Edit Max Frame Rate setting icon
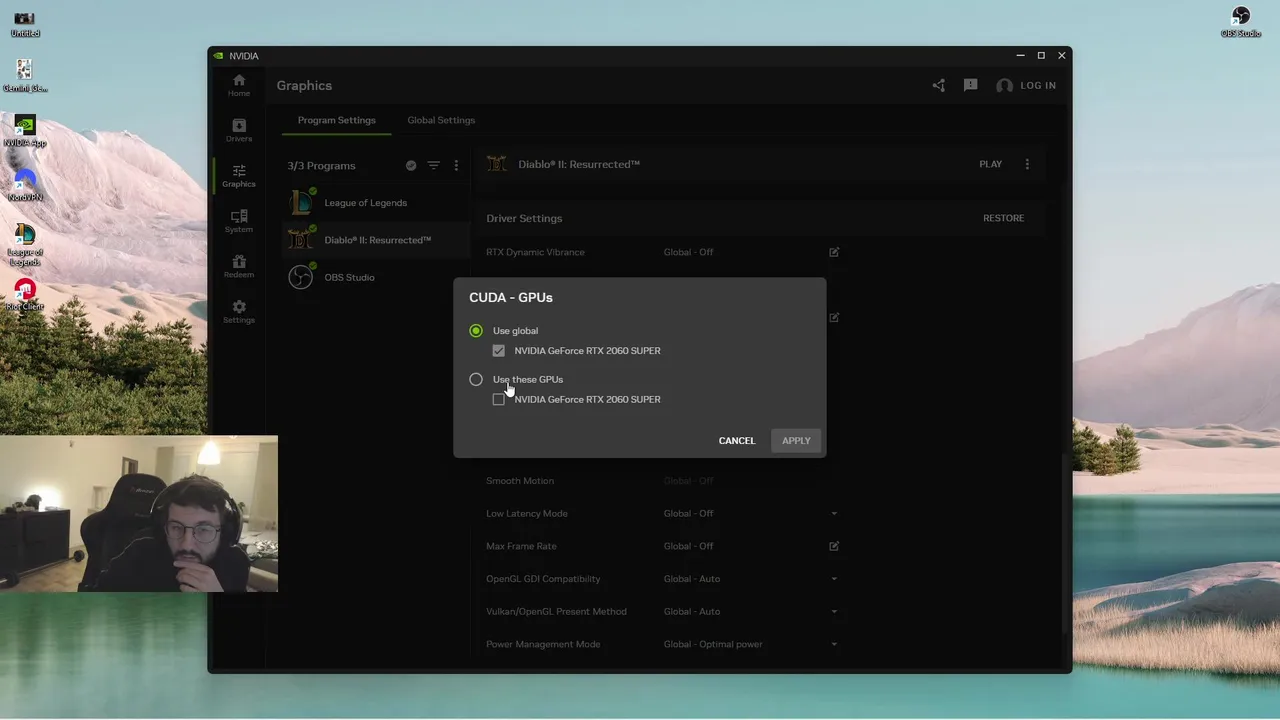 (x=834, y=546)
